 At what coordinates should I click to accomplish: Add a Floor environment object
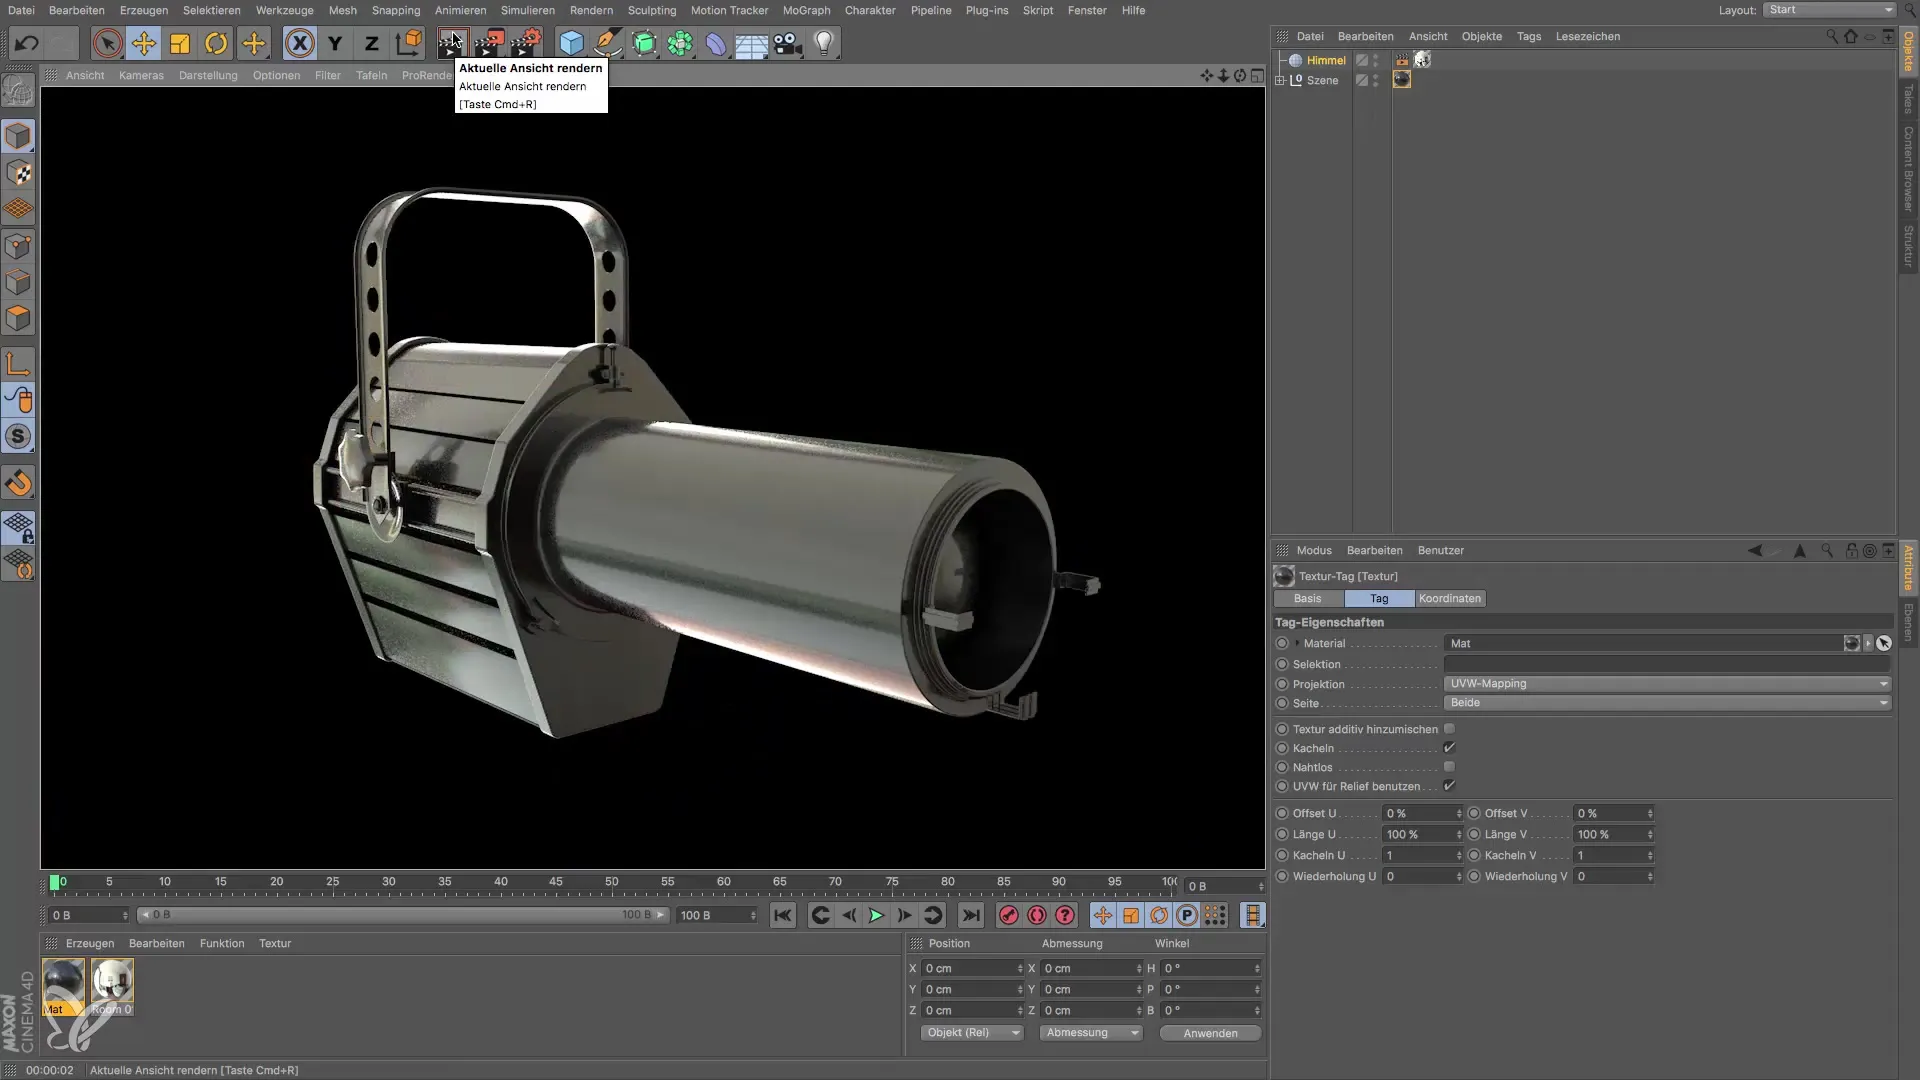pos(751,43)
